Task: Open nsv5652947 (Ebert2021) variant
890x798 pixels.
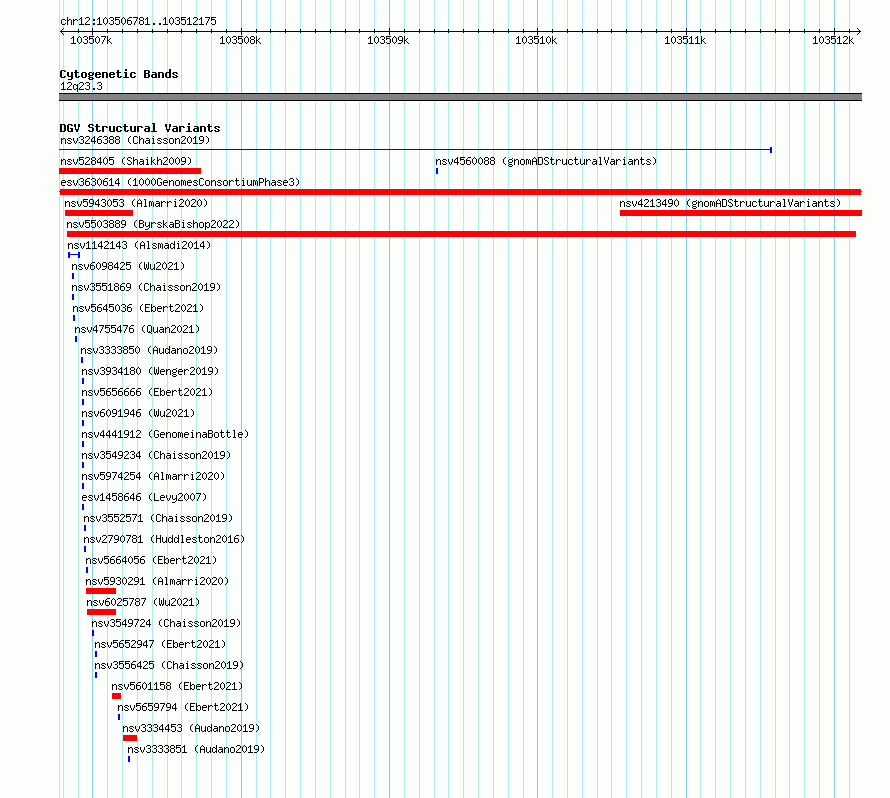Action: [x=160, y=644]
